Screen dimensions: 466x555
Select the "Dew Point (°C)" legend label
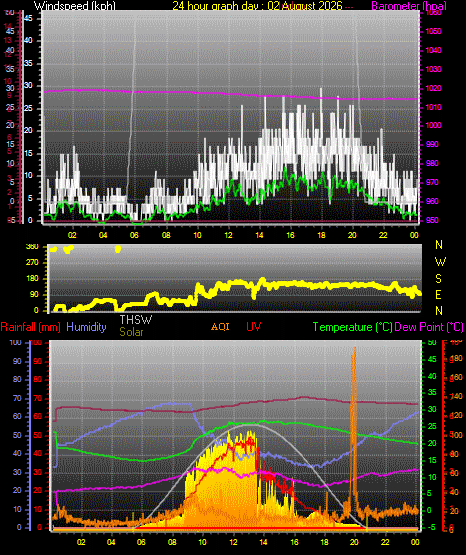coord(429,327)
